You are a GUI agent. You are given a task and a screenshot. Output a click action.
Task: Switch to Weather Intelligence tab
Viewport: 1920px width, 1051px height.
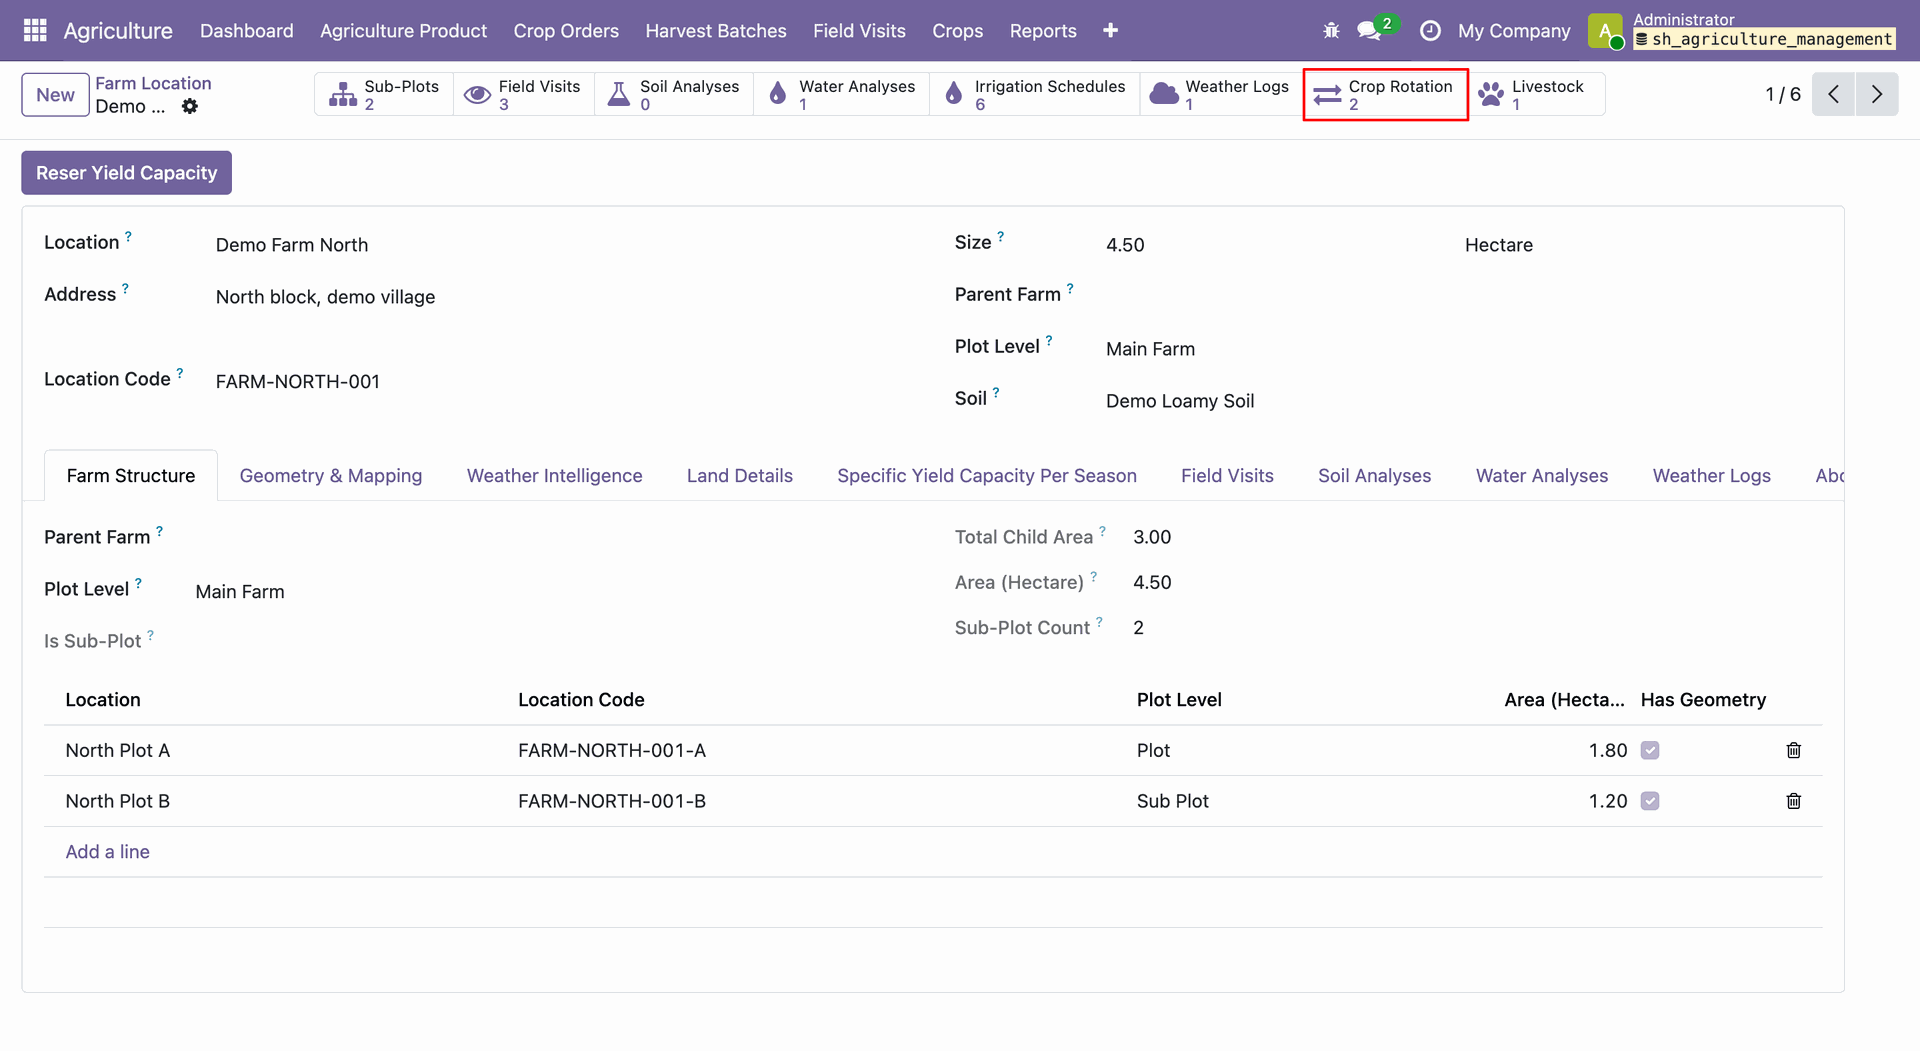(x=555, y=476)
